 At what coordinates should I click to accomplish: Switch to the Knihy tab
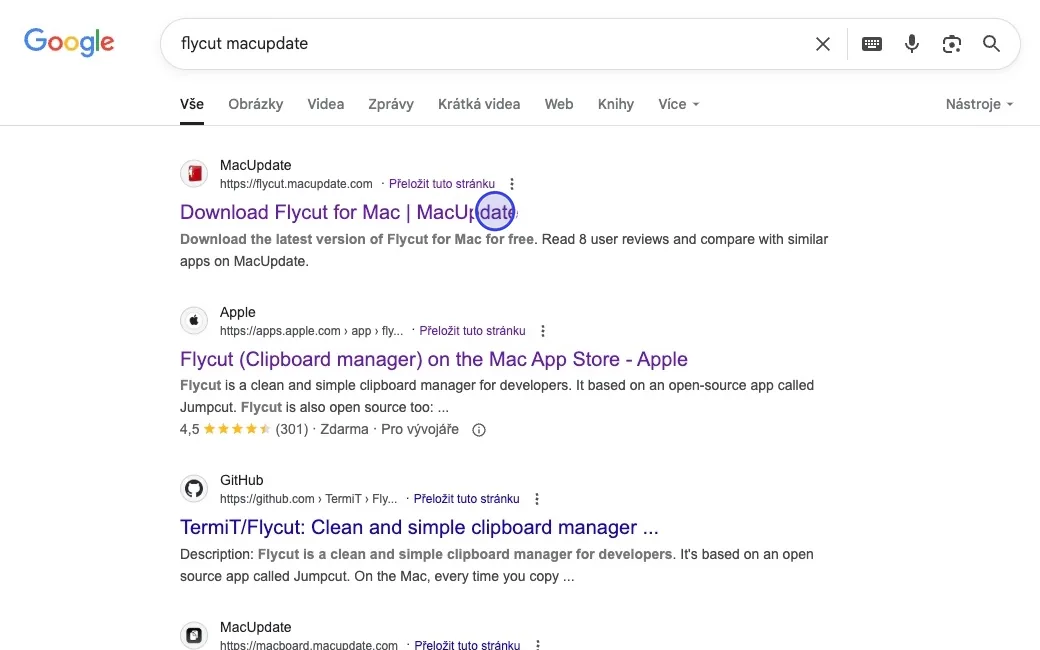616,104
